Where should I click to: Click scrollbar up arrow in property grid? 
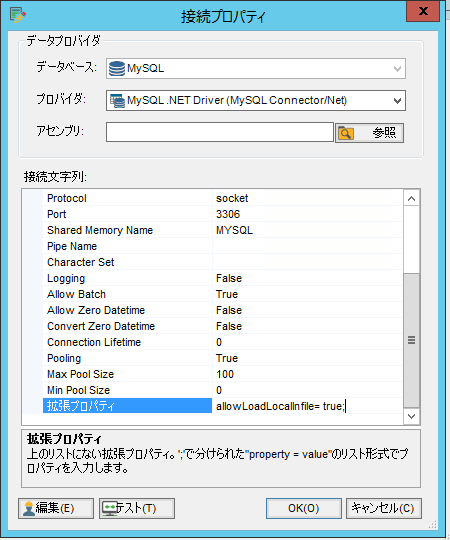point(411,198)
